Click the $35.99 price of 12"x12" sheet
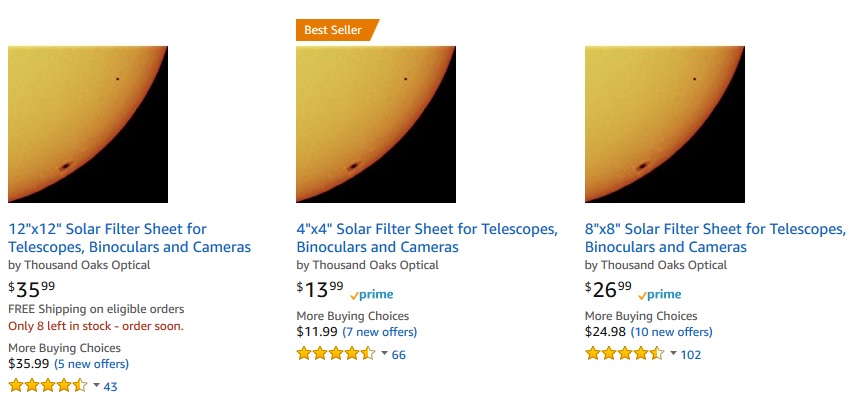Image resolution: width=853 pixels, height=399 pixels. 32,289
